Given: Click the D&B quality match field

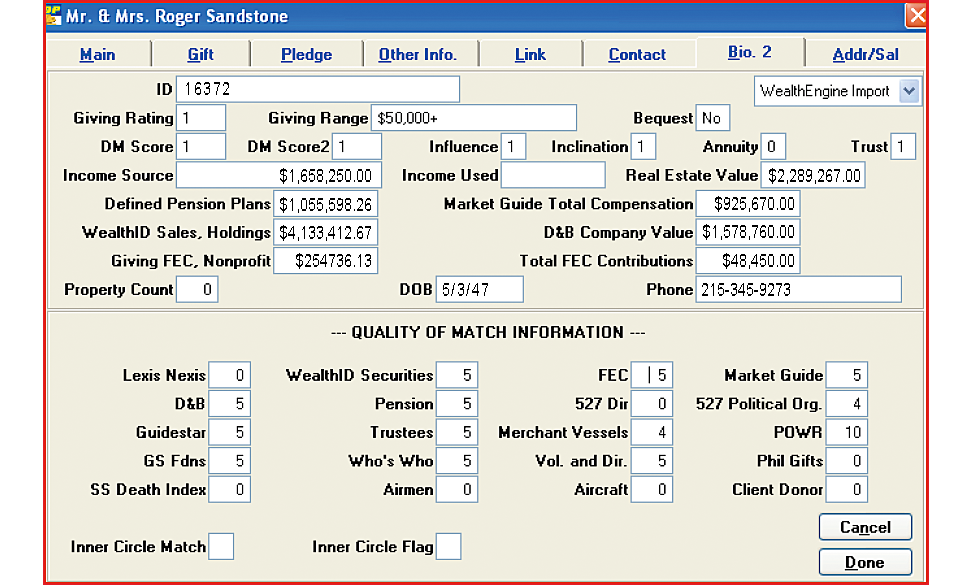Looking at the screenshot, I should point(230,404).
